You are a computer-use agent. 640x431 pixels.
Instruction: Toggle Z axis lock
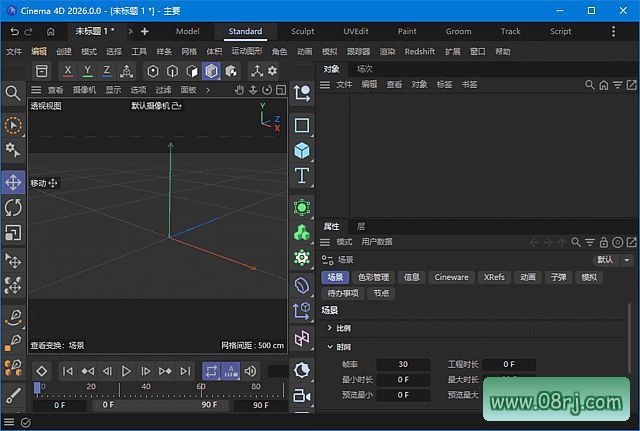(x=107, y=71)
